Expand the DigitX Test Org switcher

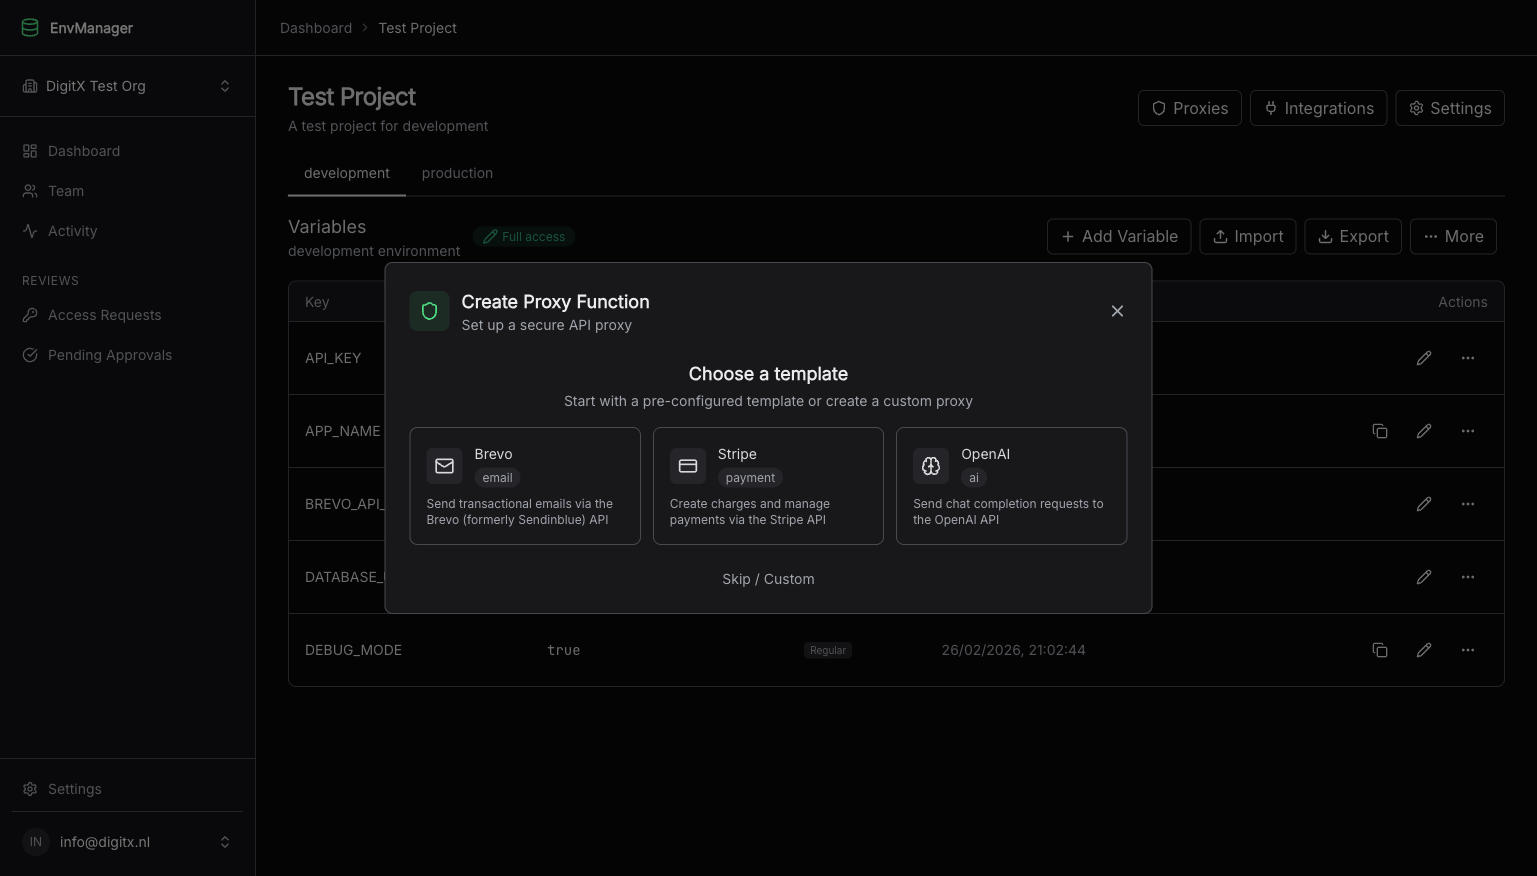128,86
